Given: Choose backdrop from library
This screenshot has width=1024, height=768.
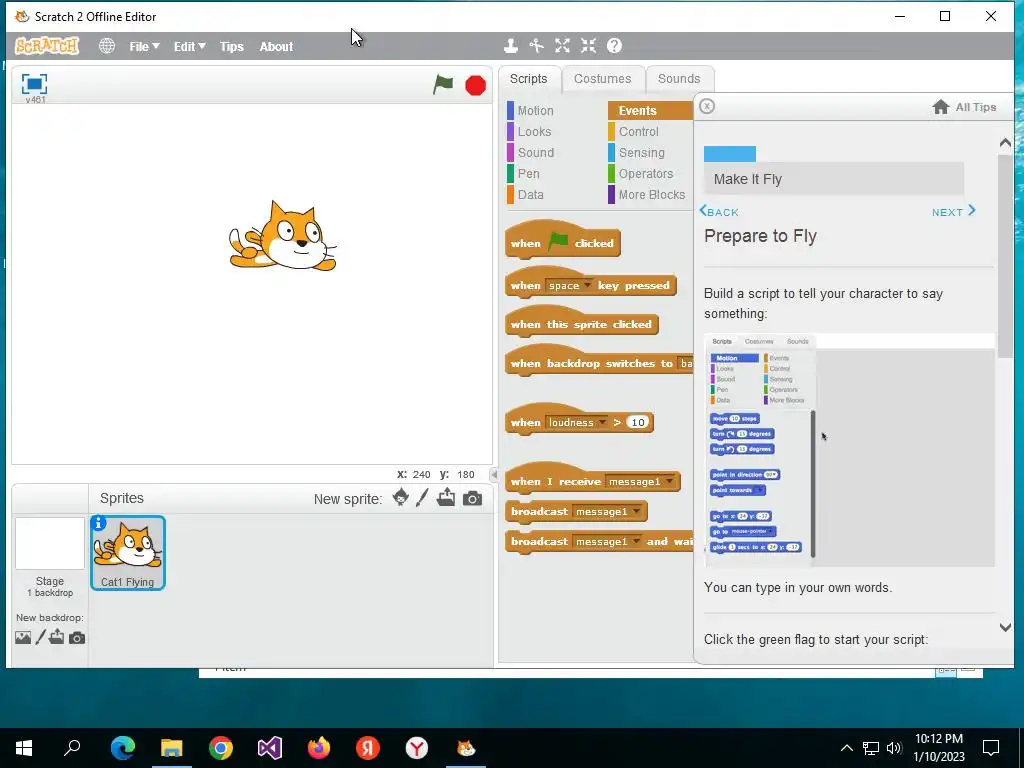Looking at the screenshot, I should click(23, 637).
